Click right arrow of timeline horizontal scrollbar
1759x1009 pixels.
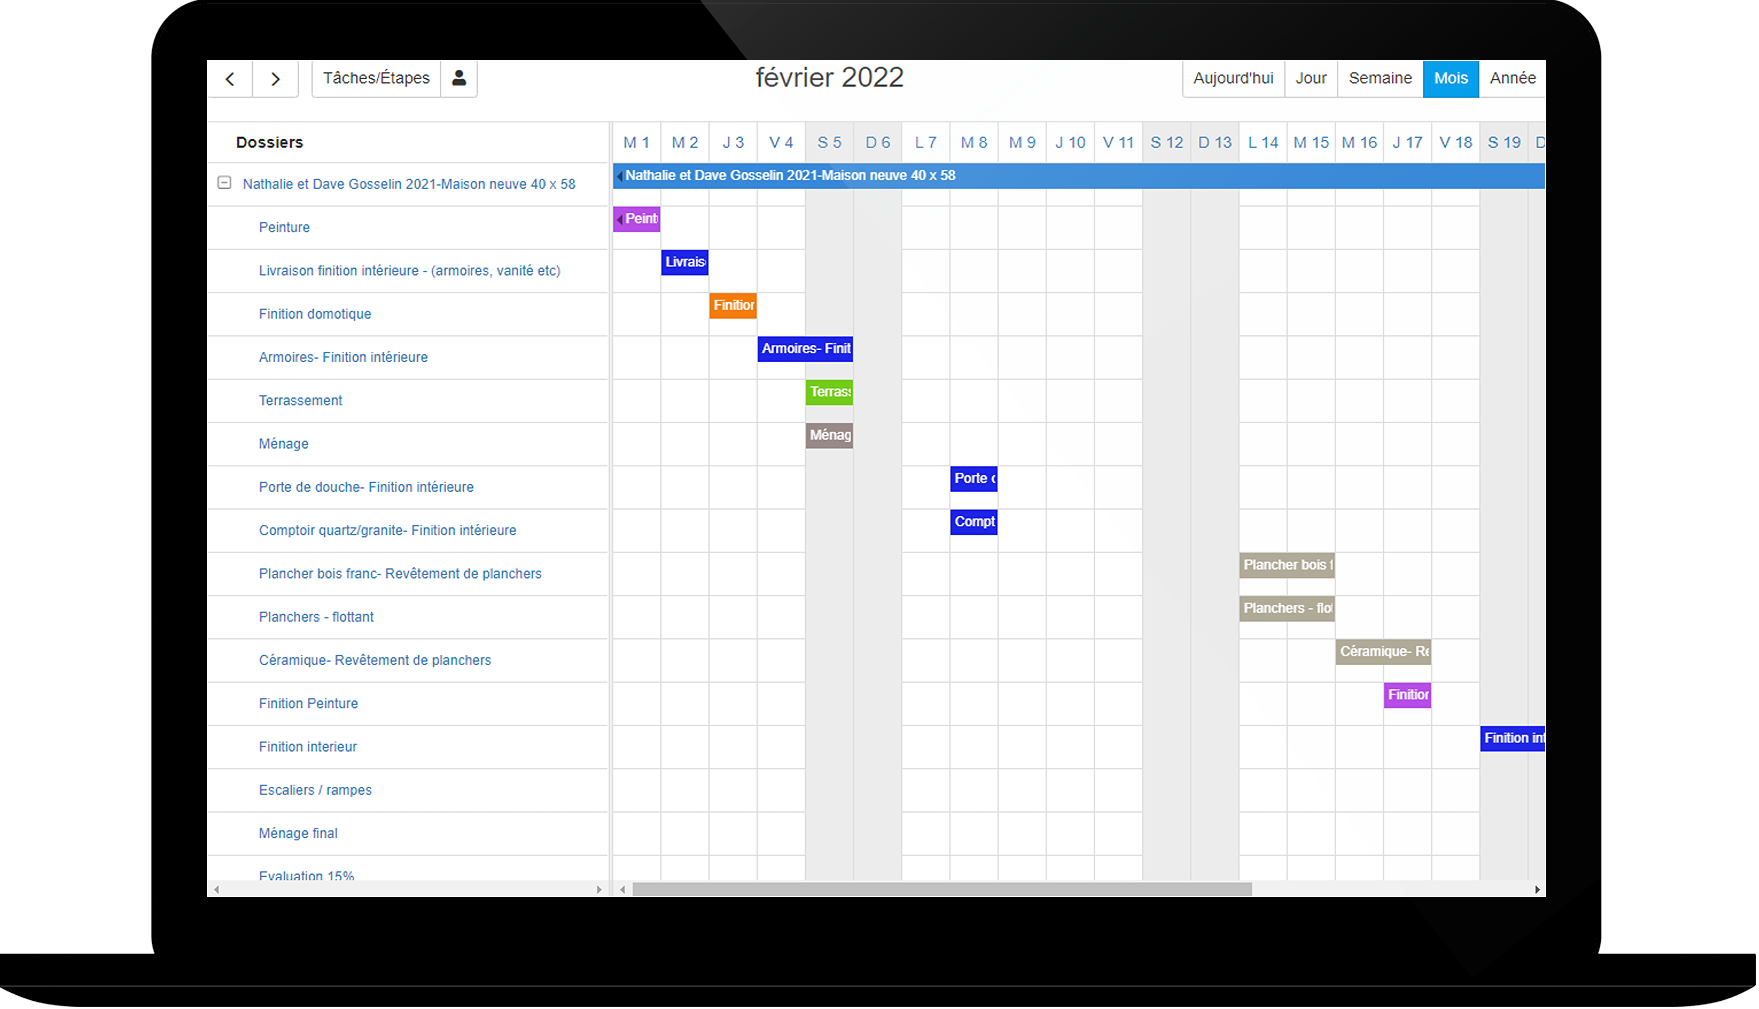coord(1537,889)
